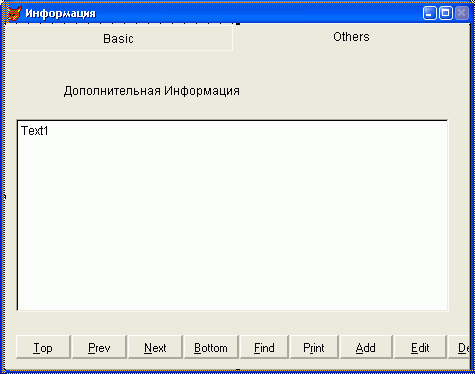Image resolution: width=475 pixels, height=374 pixels.
Task: Open the fox icon system menu
Action: pyautogui.click(x=14, y=13)
